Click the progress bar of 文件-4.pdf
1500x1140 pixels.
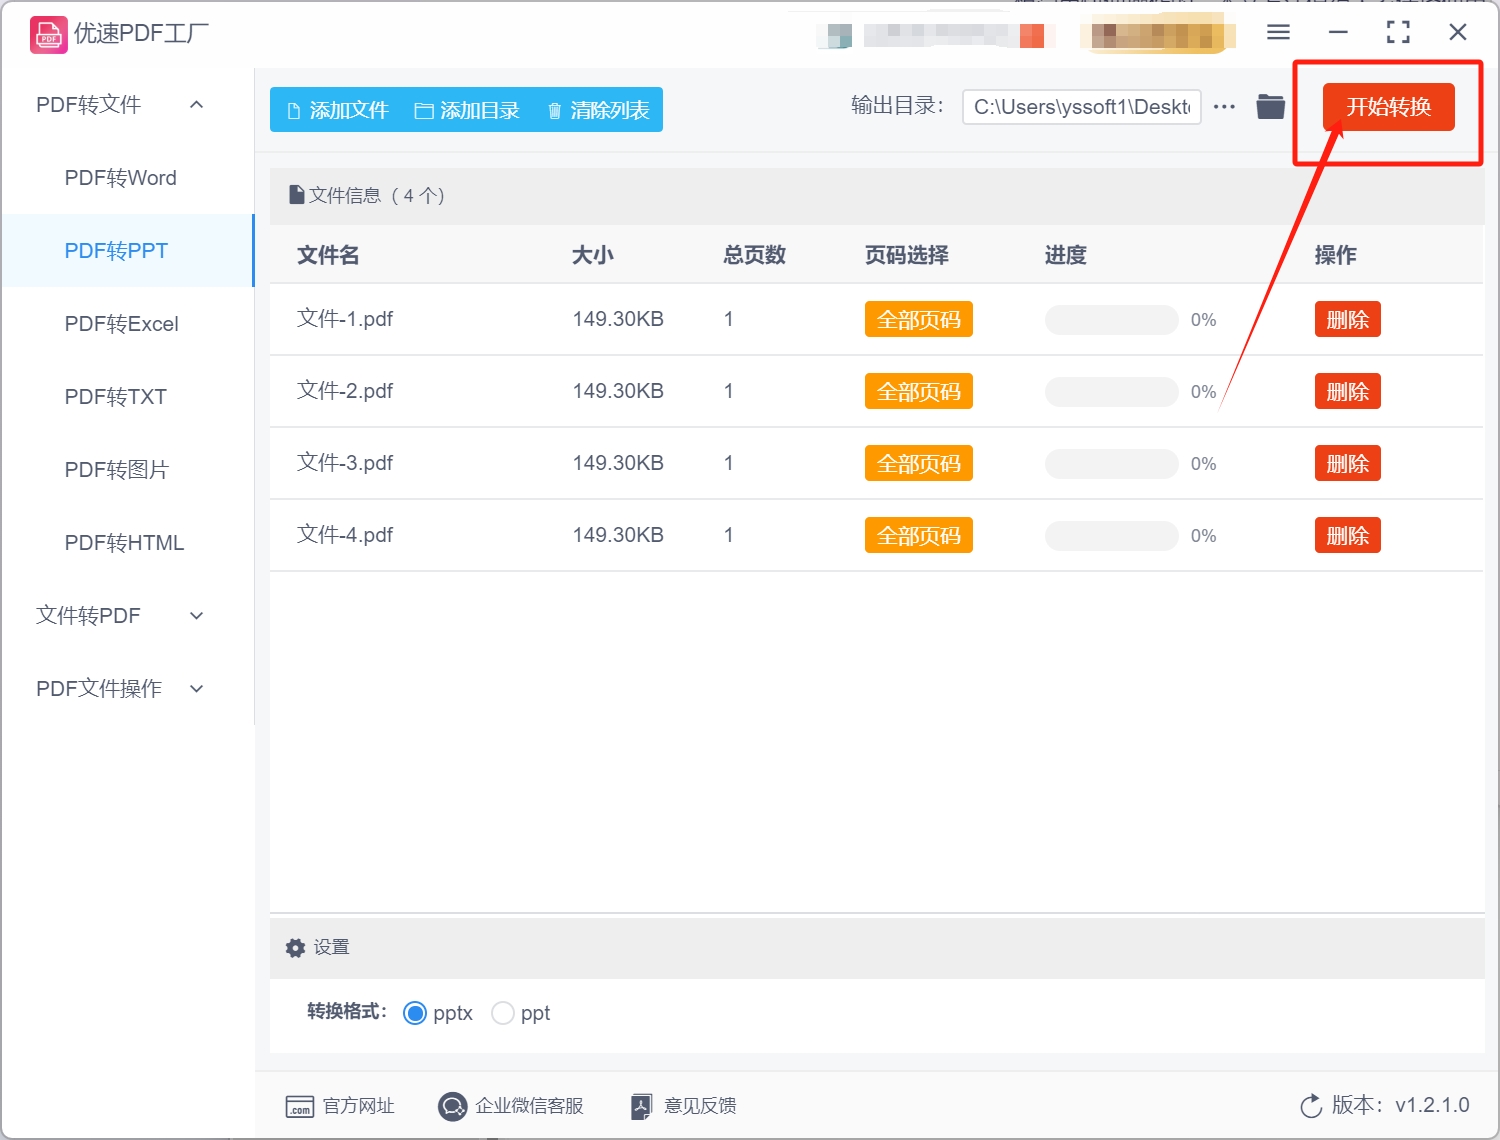[x=1112, y=536]
